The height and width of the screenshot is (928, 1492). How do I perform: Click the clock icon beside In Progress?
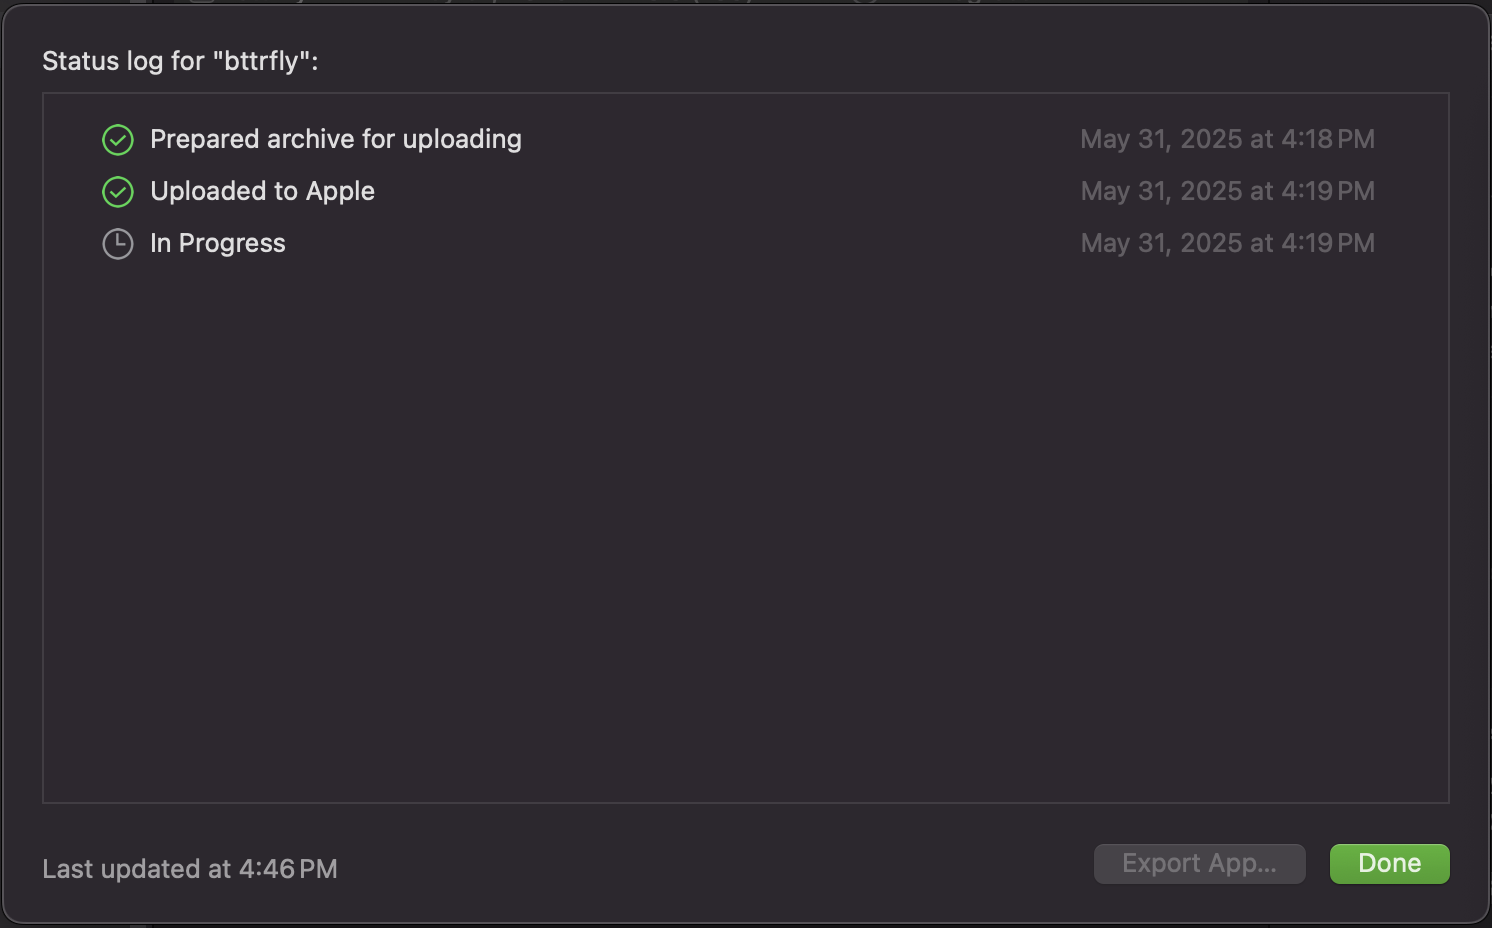[x=118, y=244]
